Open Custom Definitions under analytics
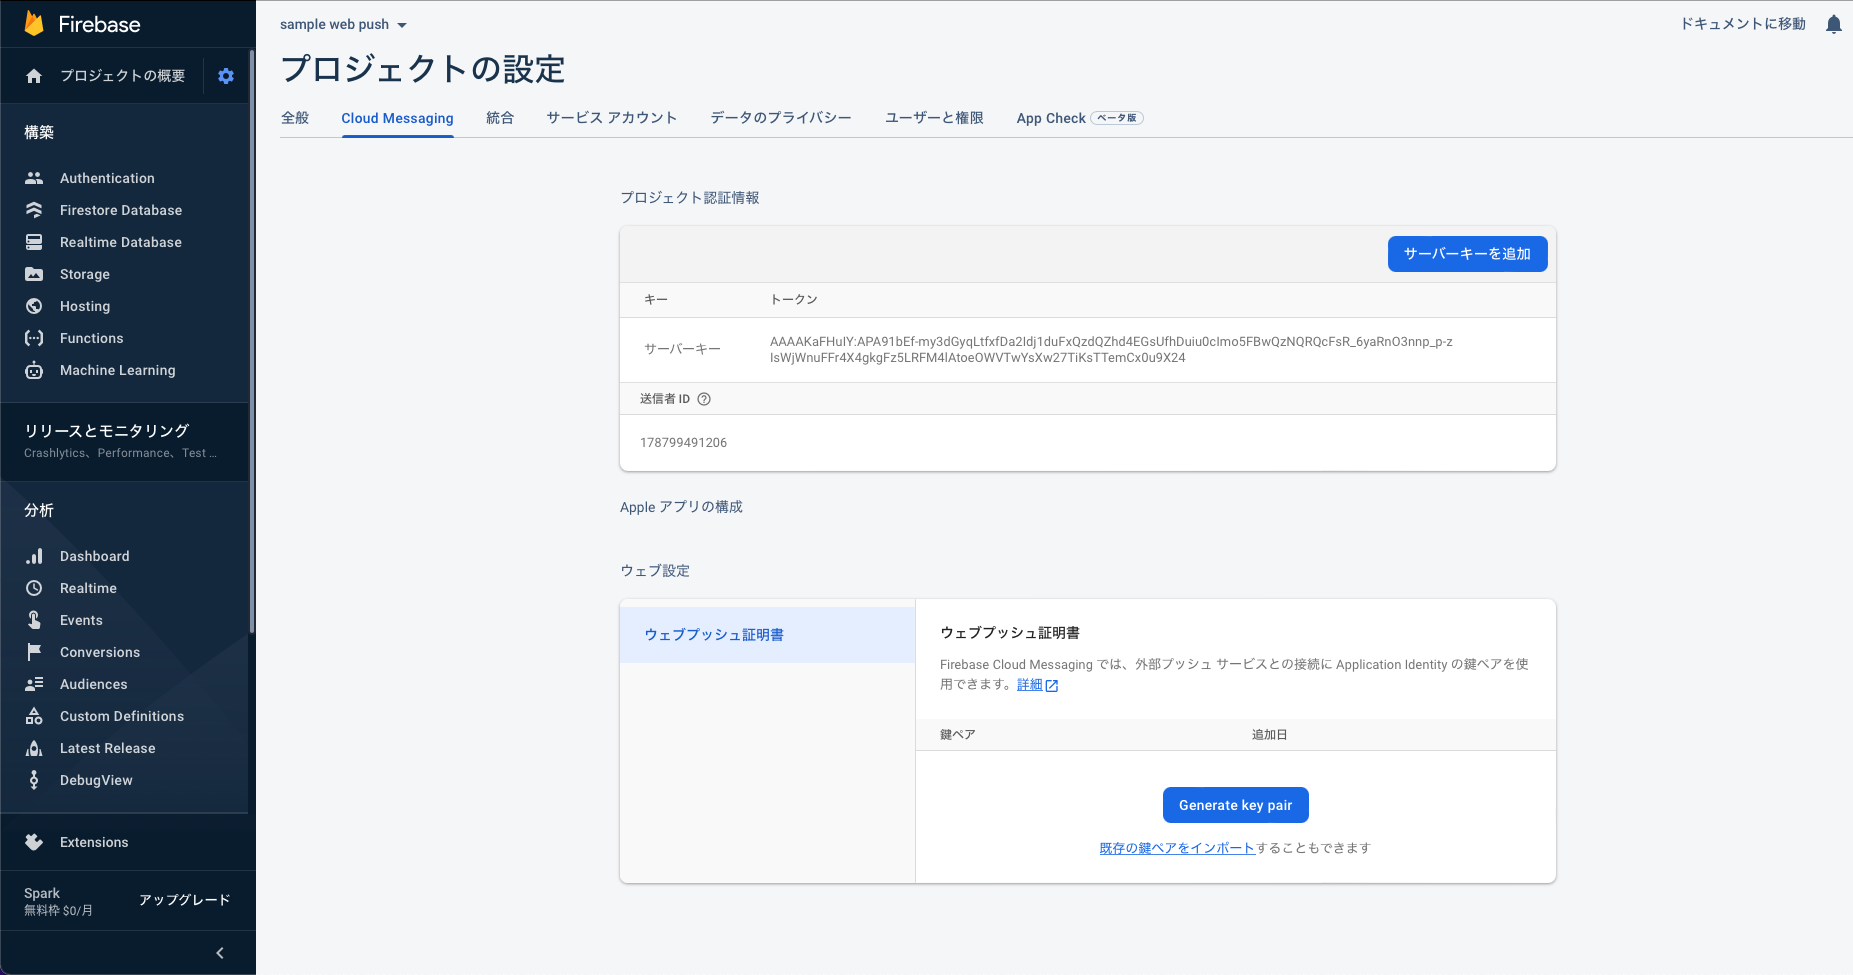The height and width of the screenshot is (975, 1853). (x=124, y=716)
